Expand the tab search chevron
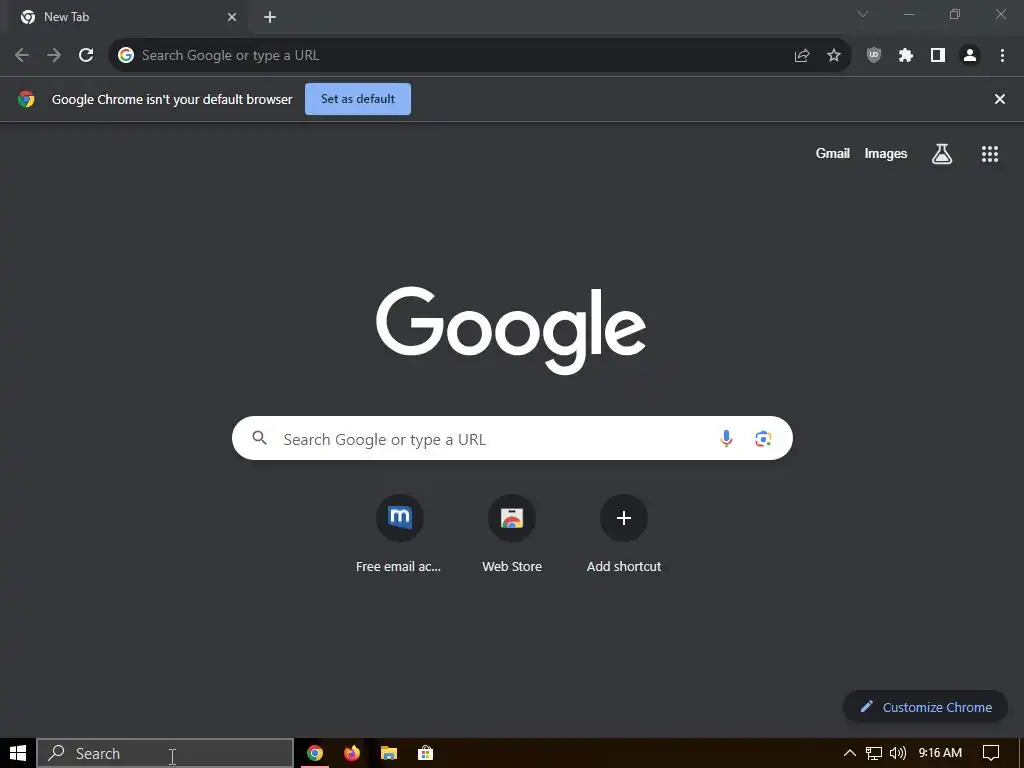This screenshot has height=768, width=1024. point(863,14)
